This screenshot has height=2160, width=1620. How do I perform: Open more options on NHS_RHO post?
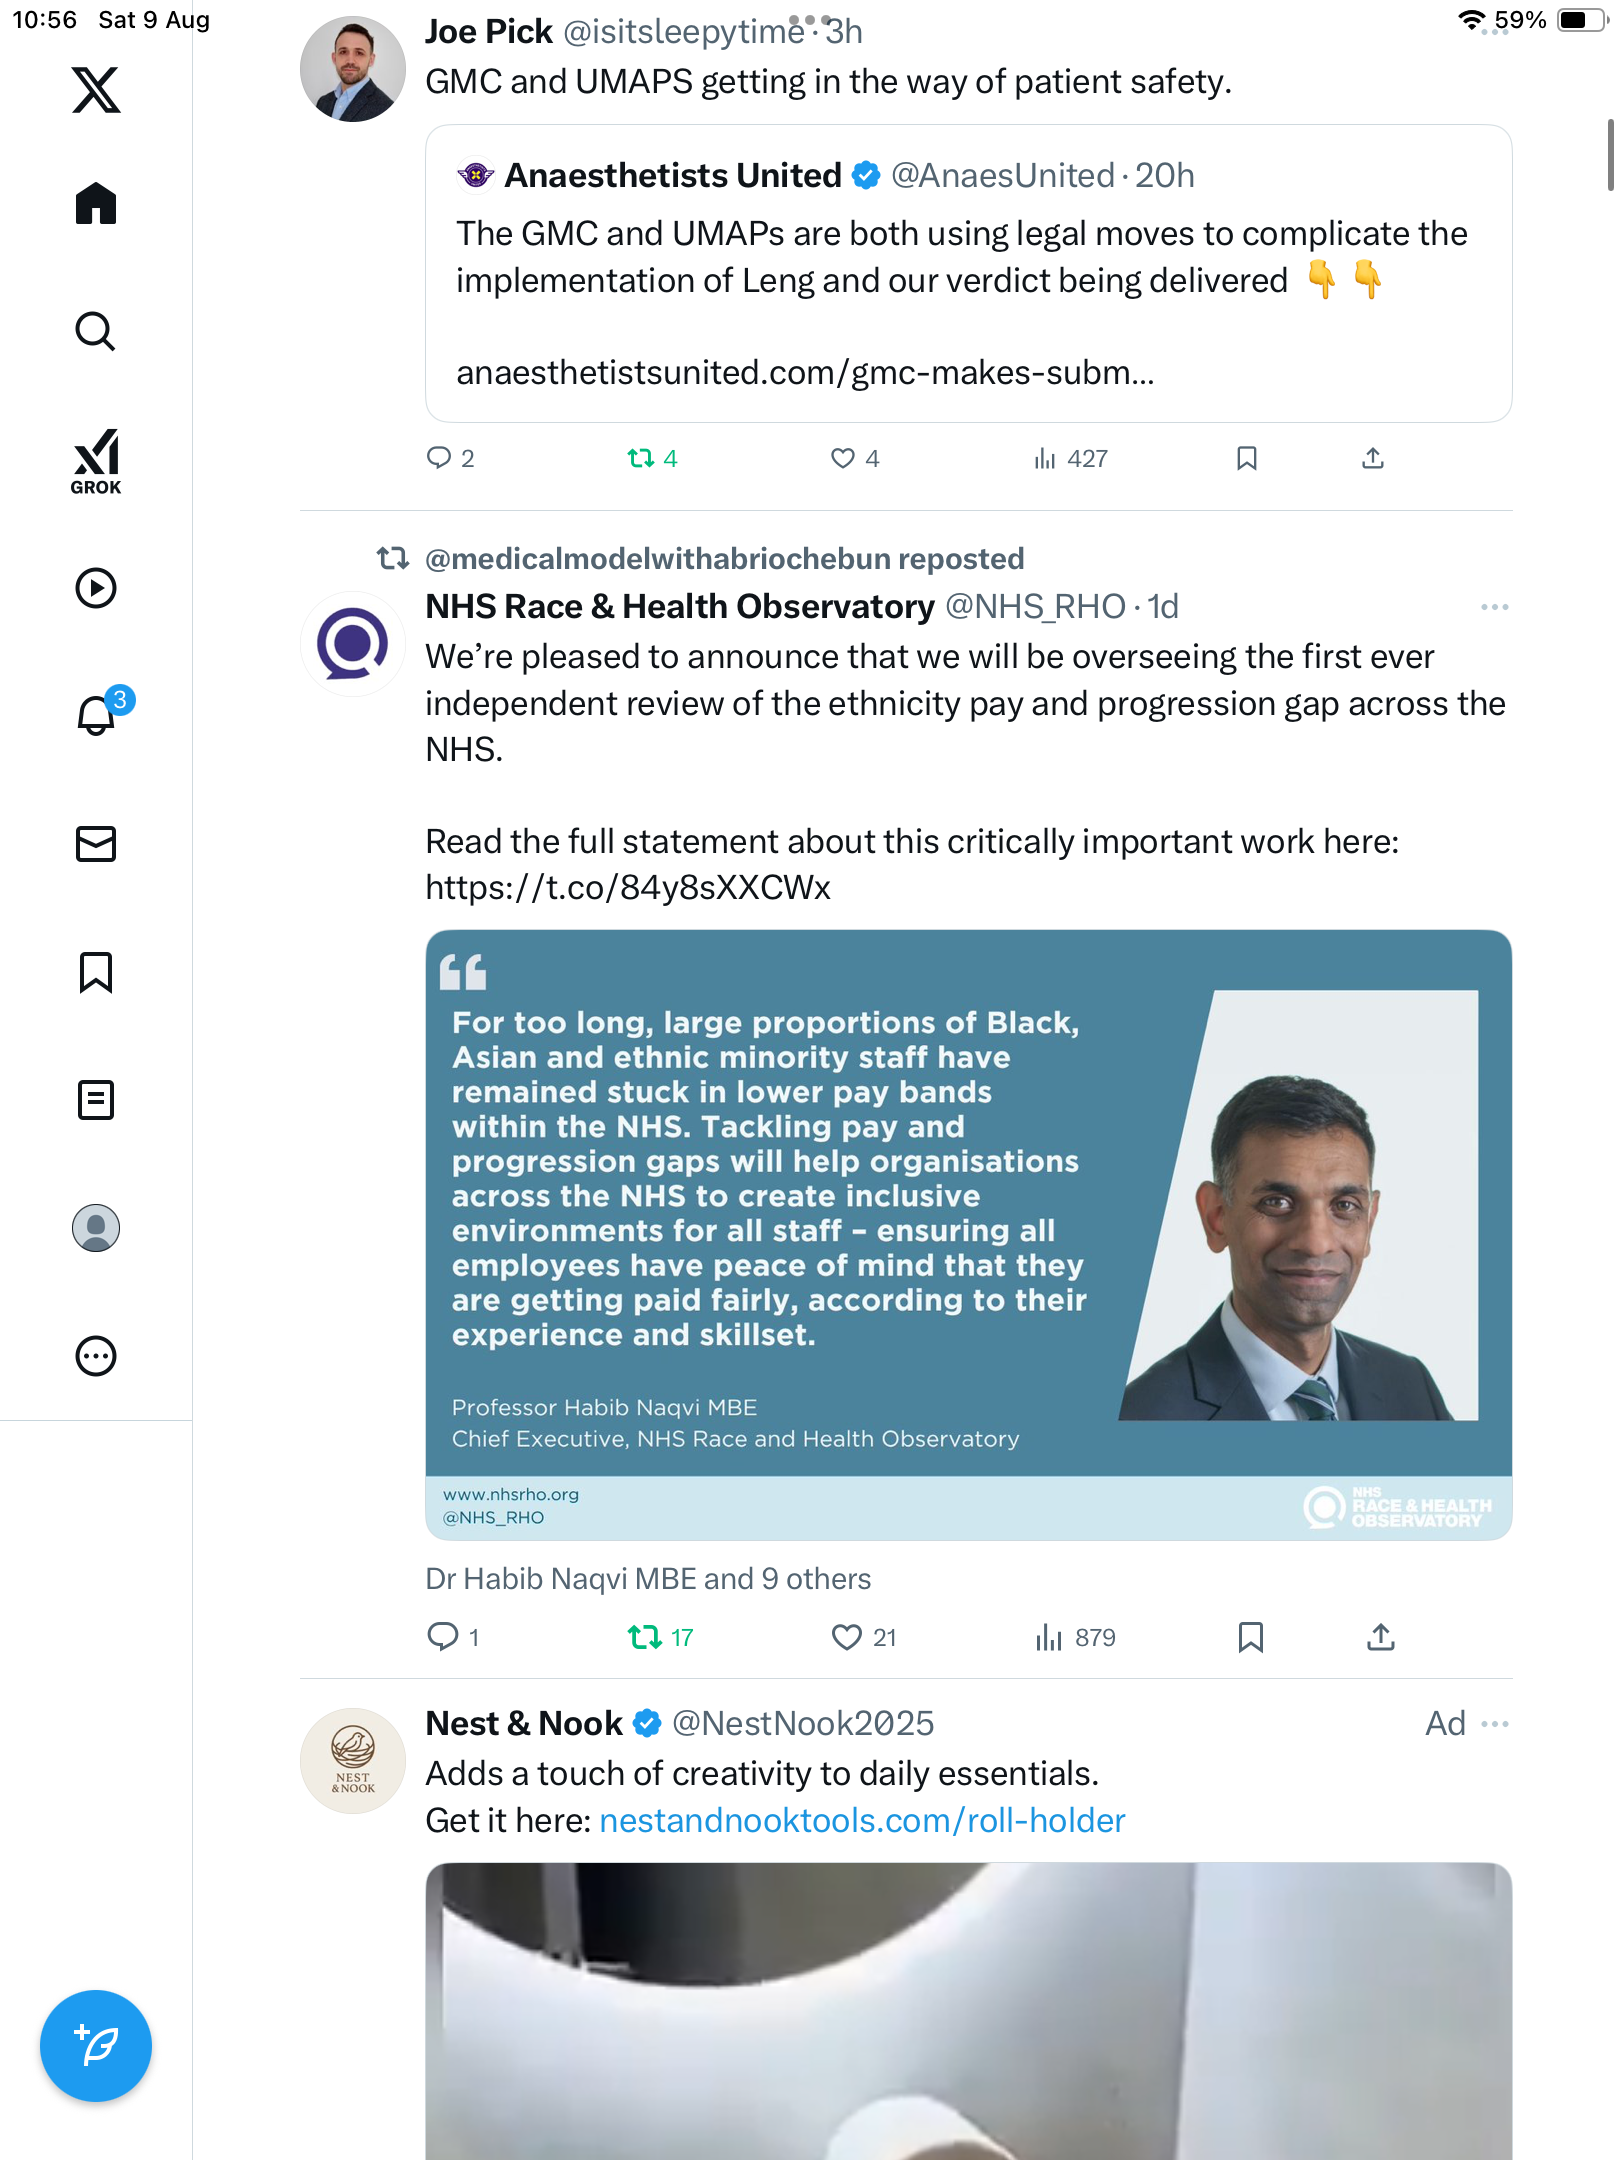[1494, 607]
